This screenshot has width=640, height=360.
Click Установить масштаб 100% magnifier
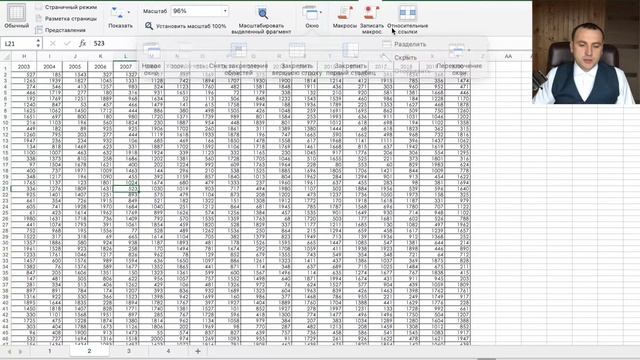click(186, 26)
